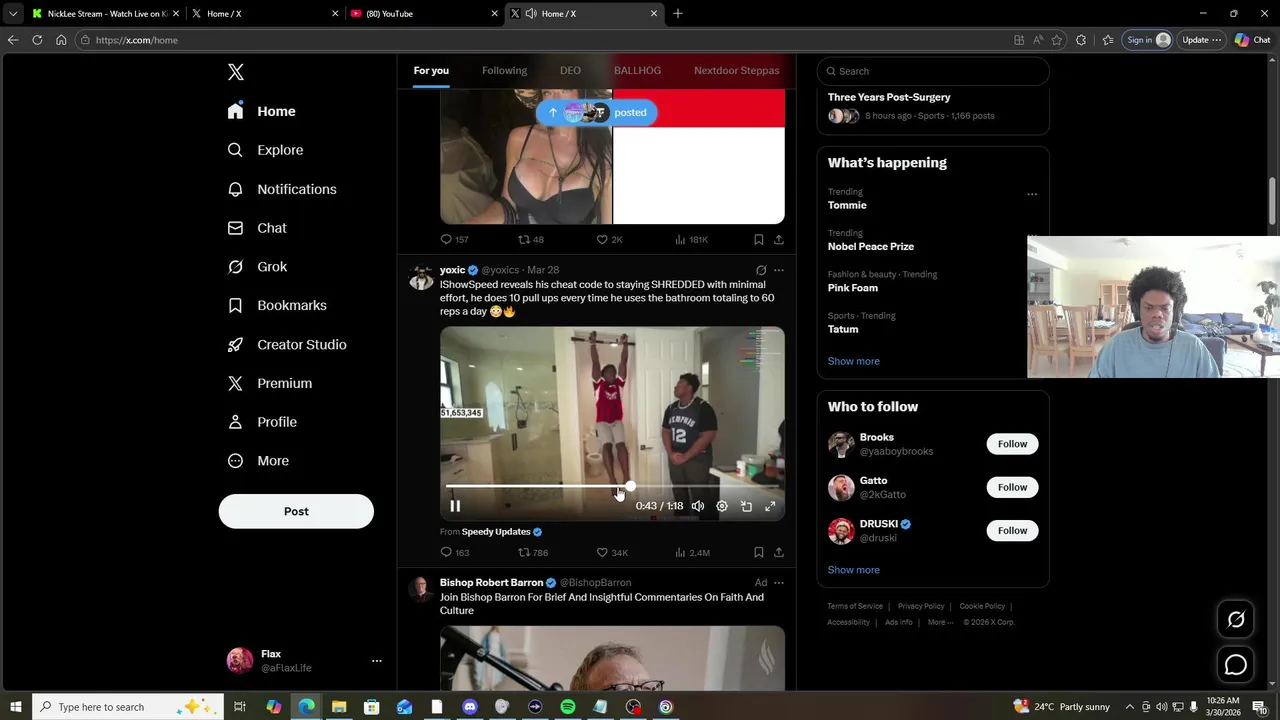1280x720 pixels.
Task: Reply to the yoxic post (163)
Action: (x=455, y=552)
